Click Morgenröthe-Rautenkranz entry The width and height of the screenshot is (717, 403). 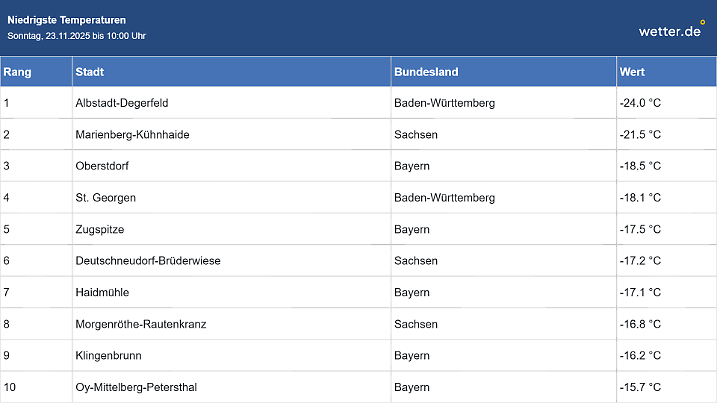141,324
